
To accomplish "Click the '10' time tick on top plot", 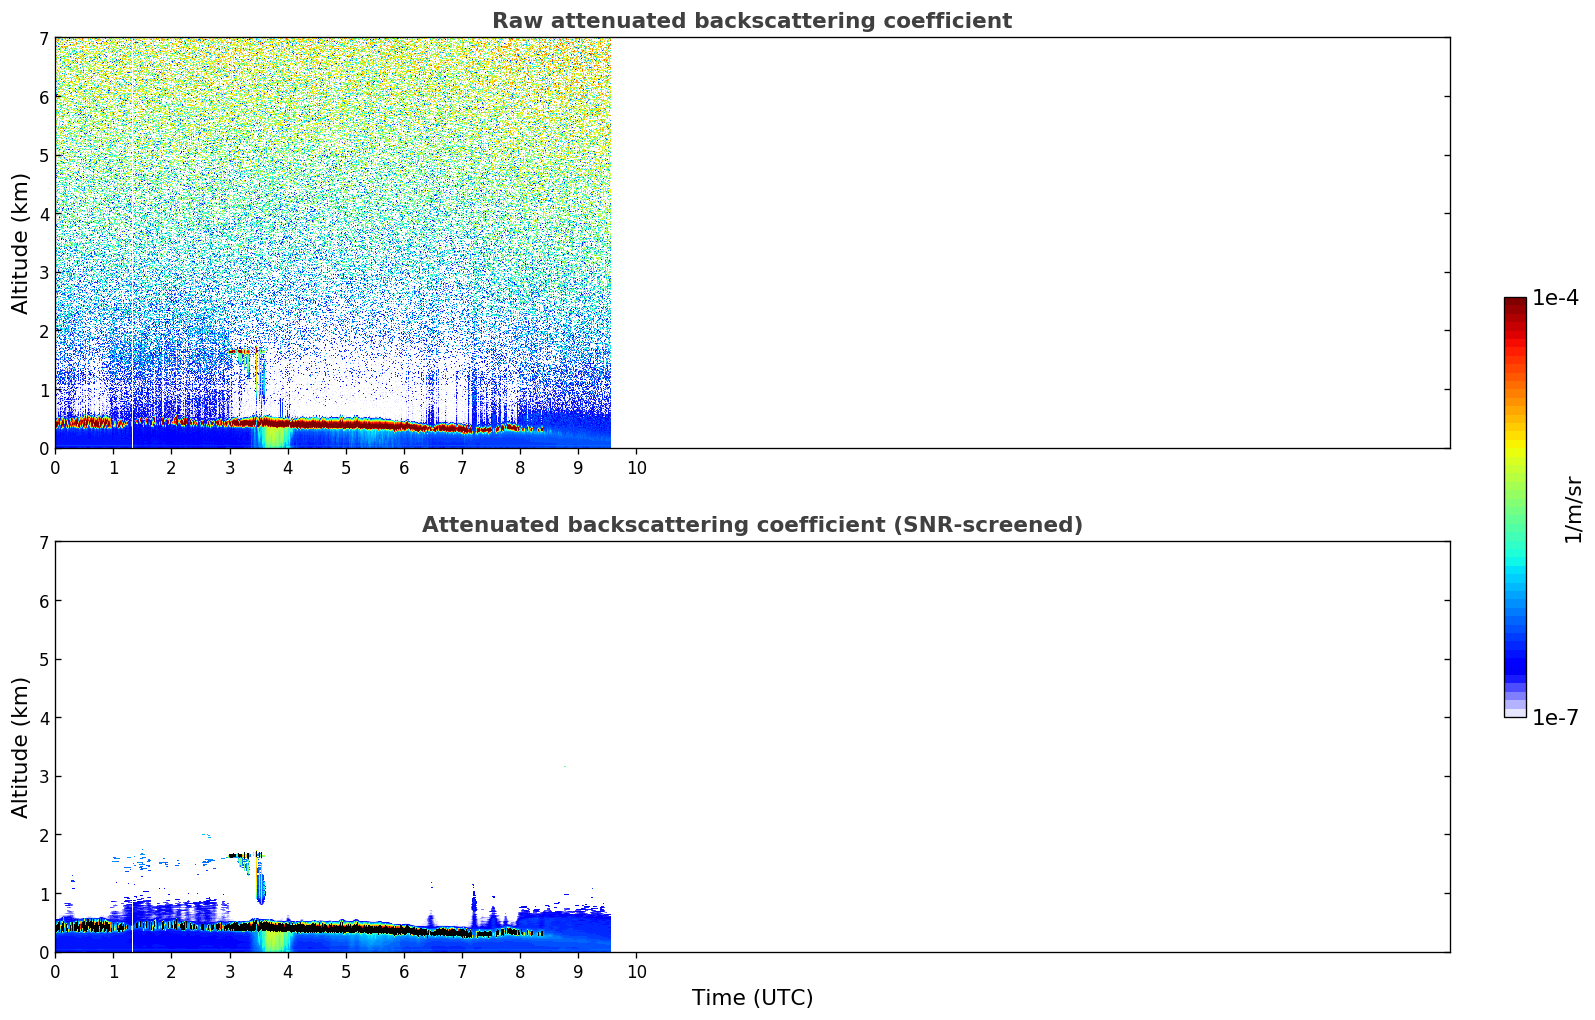I will [x=636, y=468].
